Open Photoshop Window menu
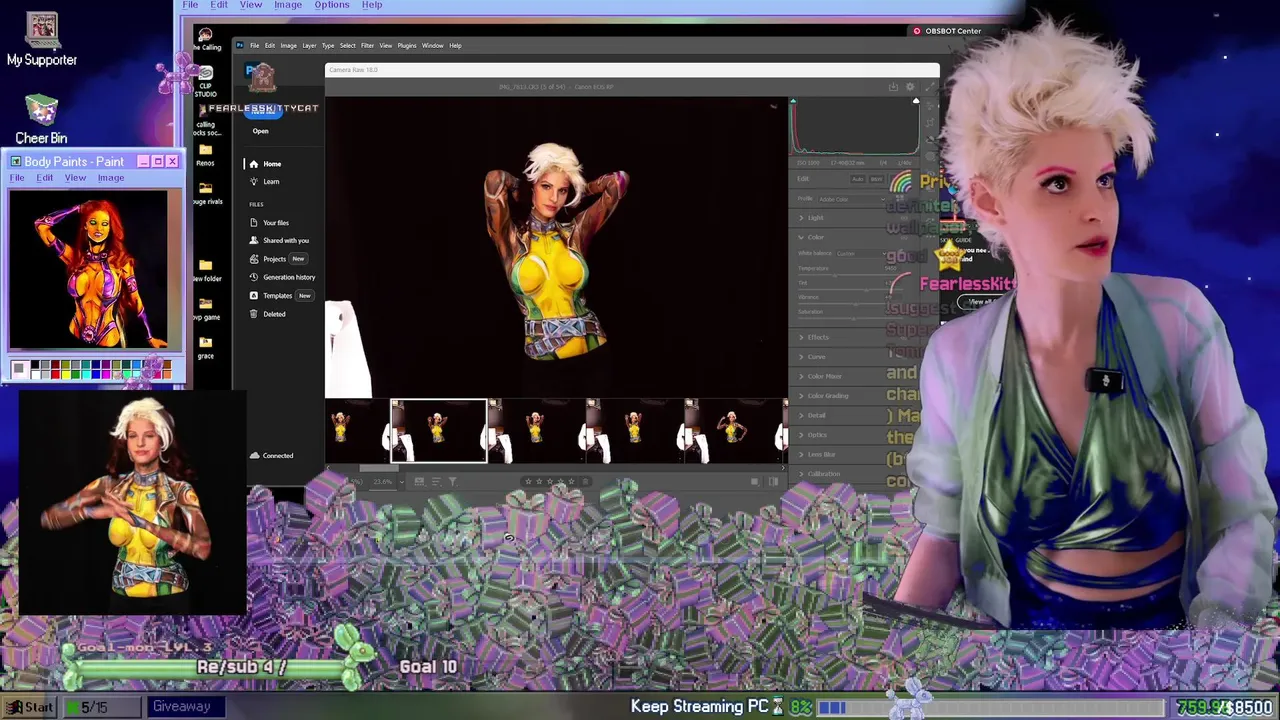The image size is (1280, 720). pyautogui.click(x=432, y=45)
